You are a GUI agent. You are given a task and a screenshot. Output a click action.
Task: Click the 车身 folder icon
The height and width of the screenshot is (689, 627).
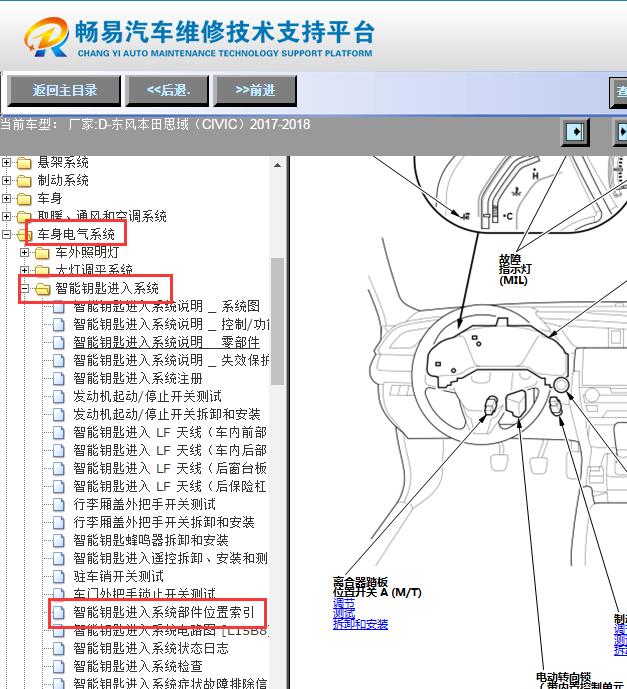pyautogui.click(x=24, y=199)
